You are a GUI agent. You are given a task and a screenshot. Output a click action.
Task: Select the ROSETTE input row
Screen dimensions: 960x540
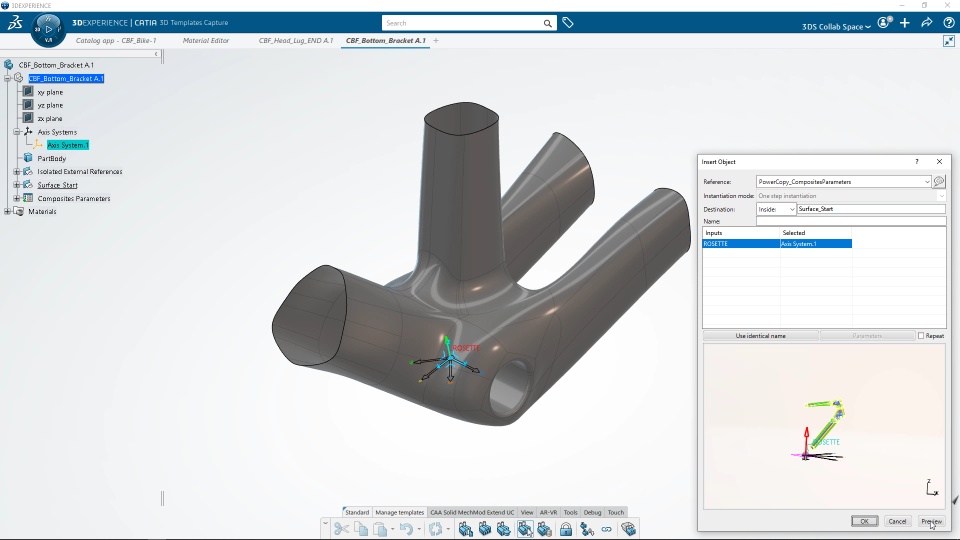777,244
